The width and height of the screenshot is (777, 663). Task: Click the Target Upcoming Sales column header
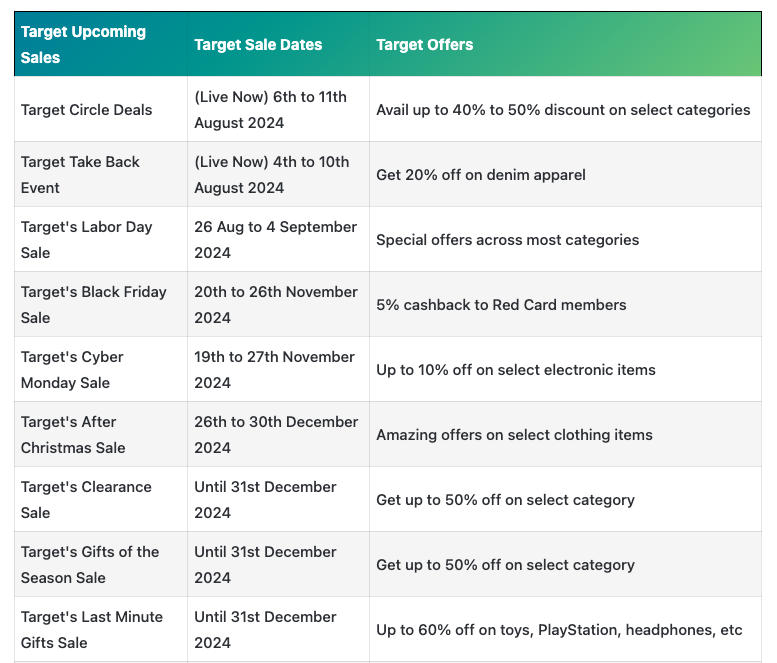pyautogui.click(x=101, y=44)
